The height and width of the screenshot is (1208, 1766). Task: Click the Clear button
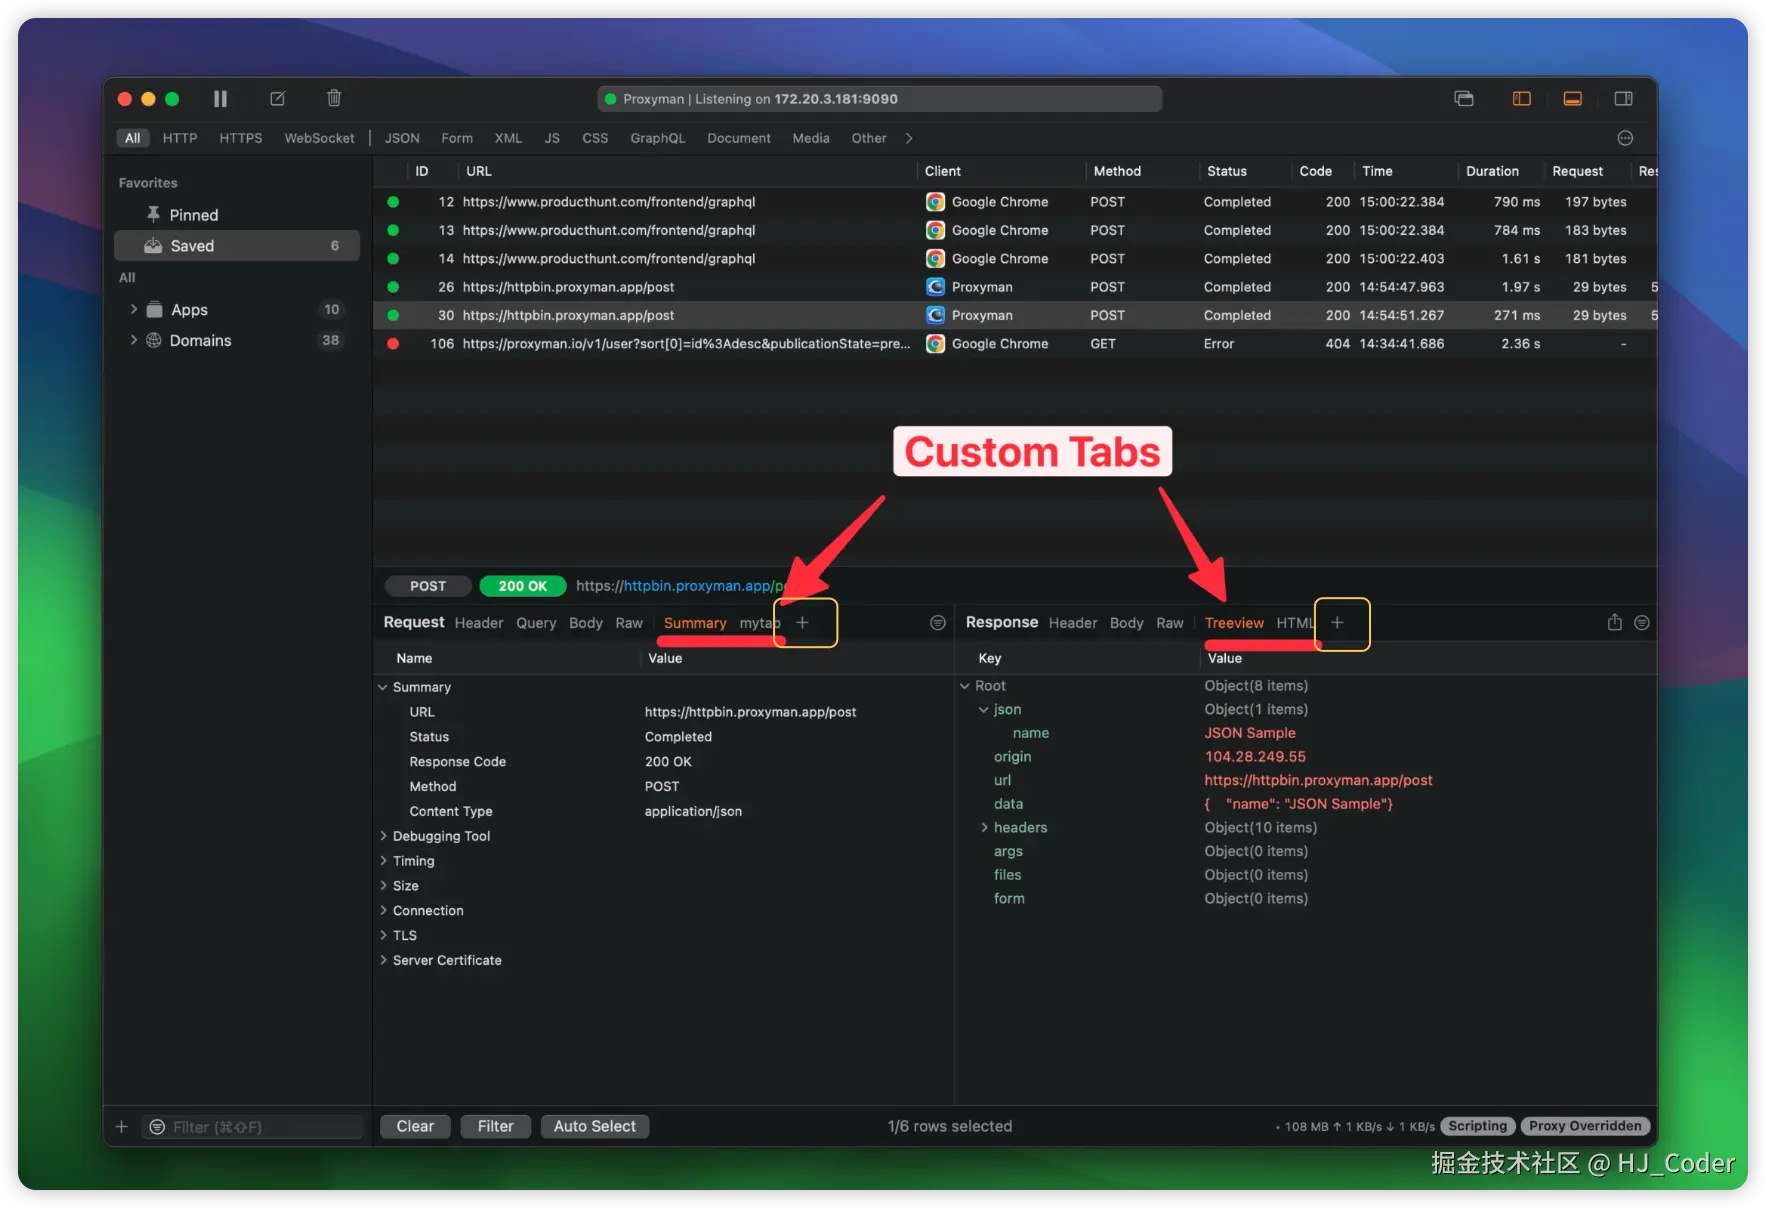click(x=415, y=1127)
